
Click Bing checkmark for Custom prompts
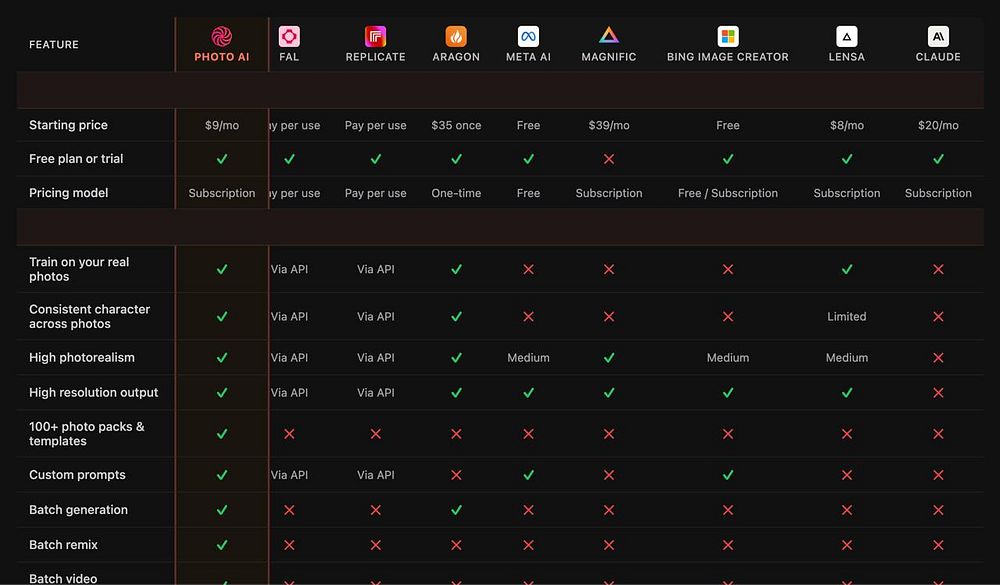[x=728, y=475]
